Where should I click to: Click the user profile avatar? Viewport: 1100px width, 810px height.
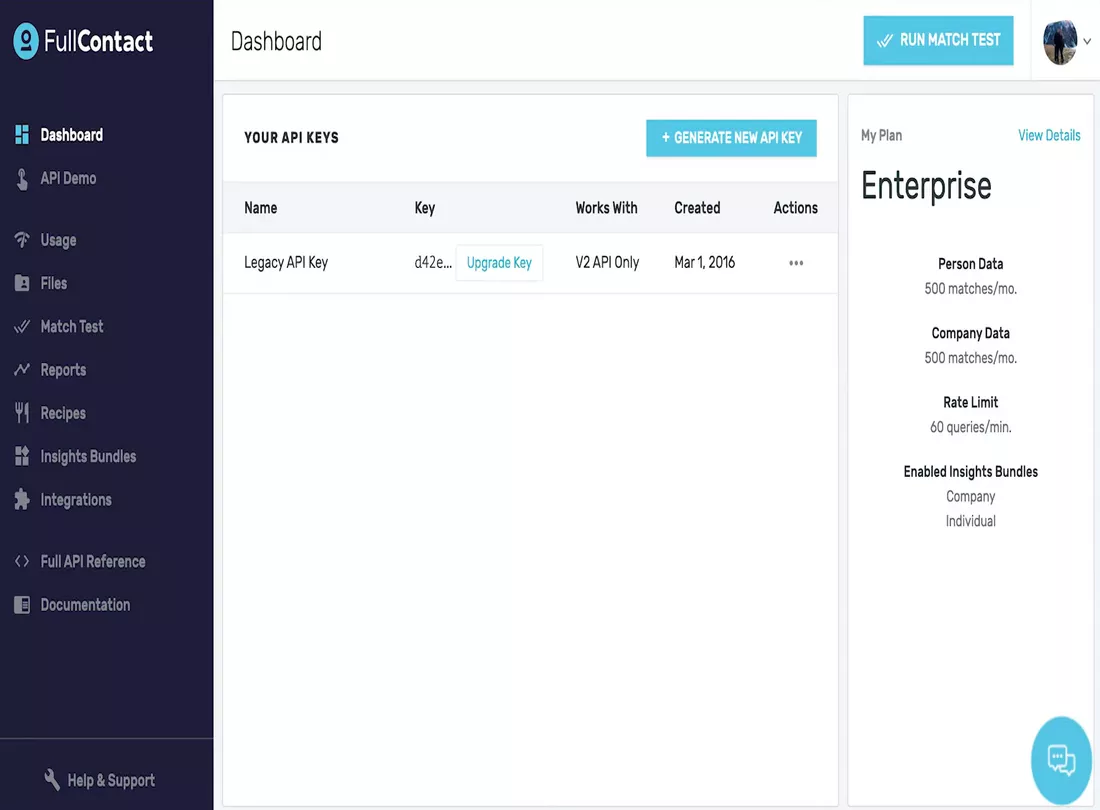coord(1060,42)
